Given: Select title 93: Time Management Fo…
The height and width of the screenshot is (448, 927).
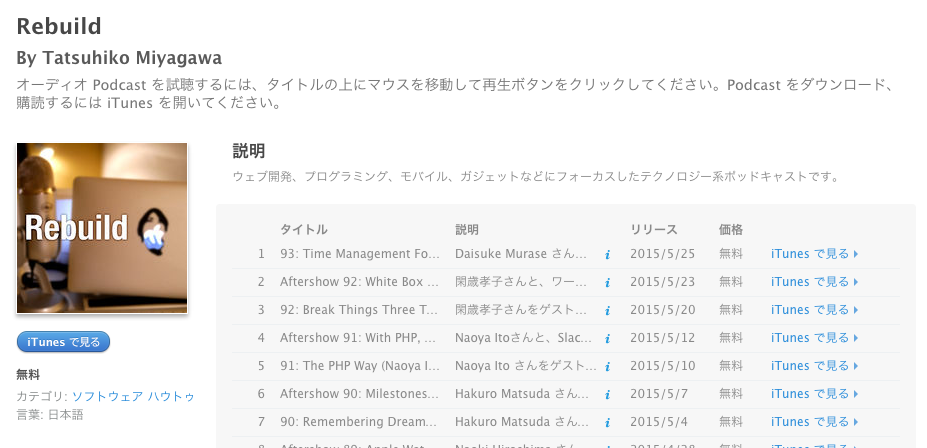Looking at the screenshot, I should tap(359, 254).
